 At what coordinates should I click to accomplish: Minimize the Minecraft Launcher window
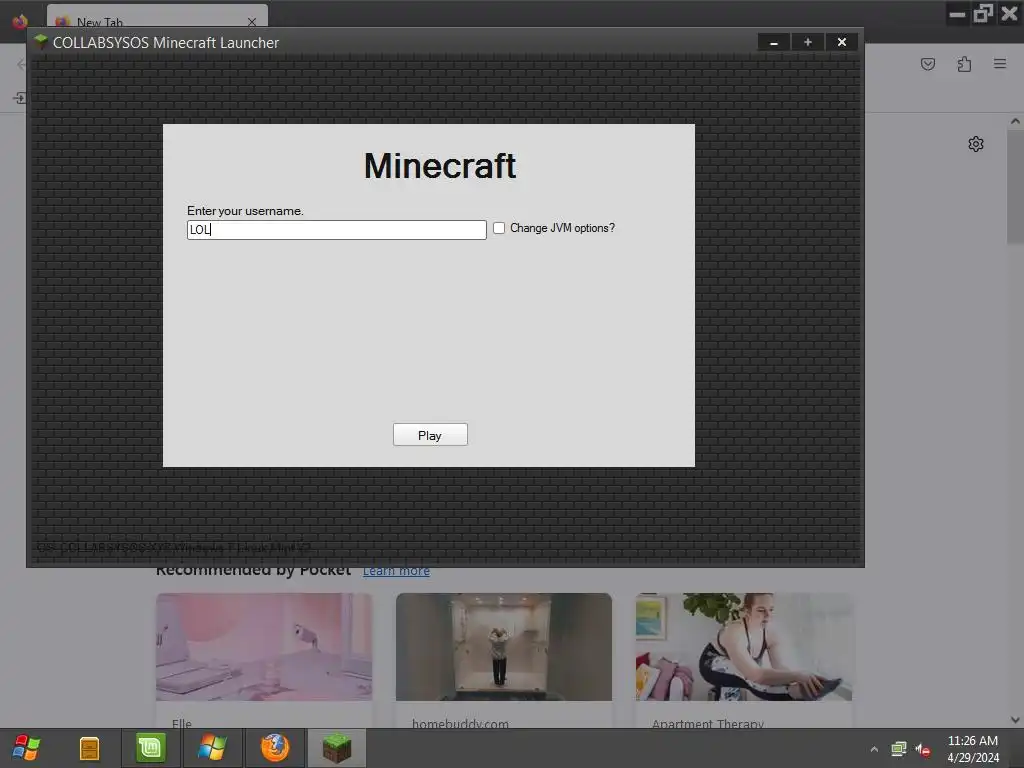(x=774, y=42)
